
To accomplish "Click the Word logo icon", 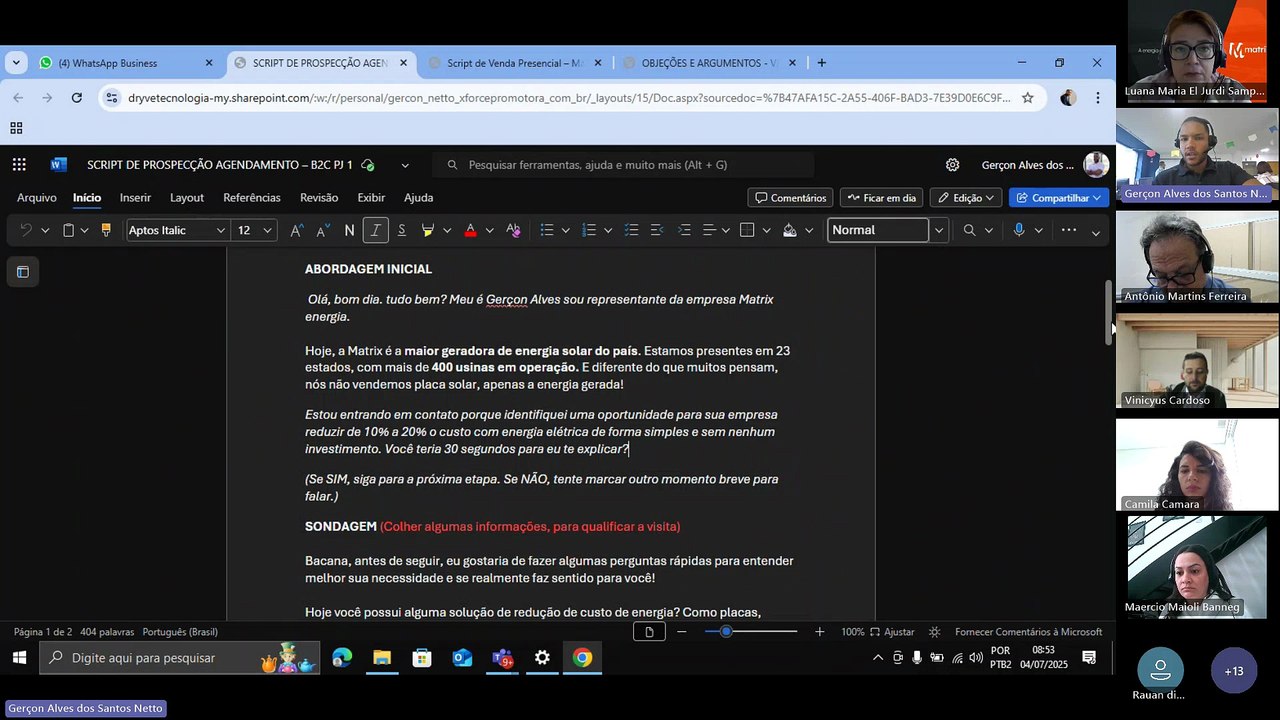I will coord(58,165).
